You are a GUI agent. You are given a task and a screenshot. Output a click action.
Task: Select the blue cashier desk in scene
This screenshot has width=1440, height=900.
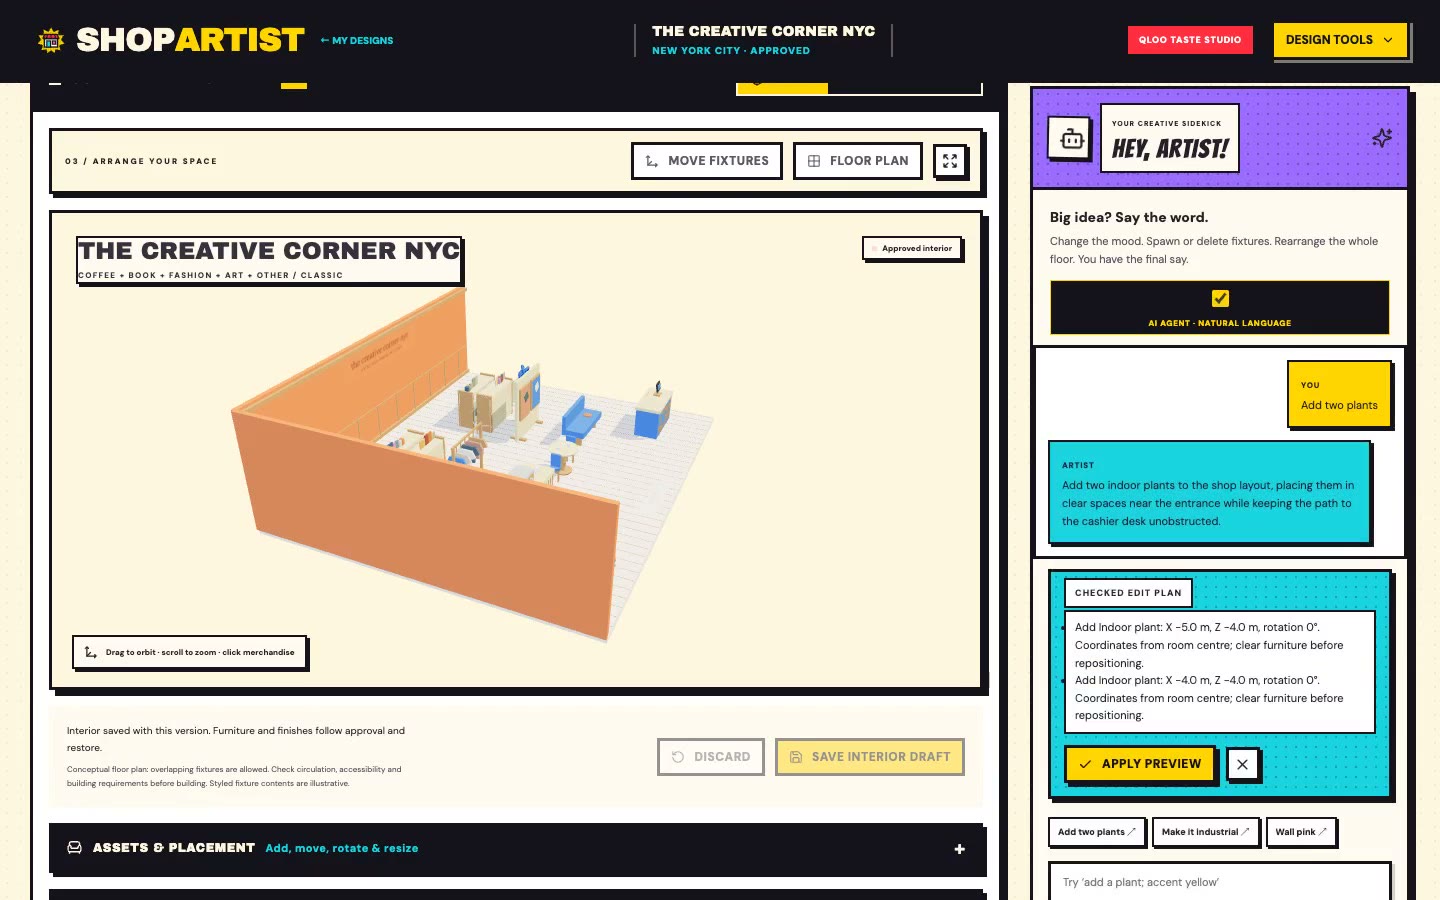pos(651,412)
